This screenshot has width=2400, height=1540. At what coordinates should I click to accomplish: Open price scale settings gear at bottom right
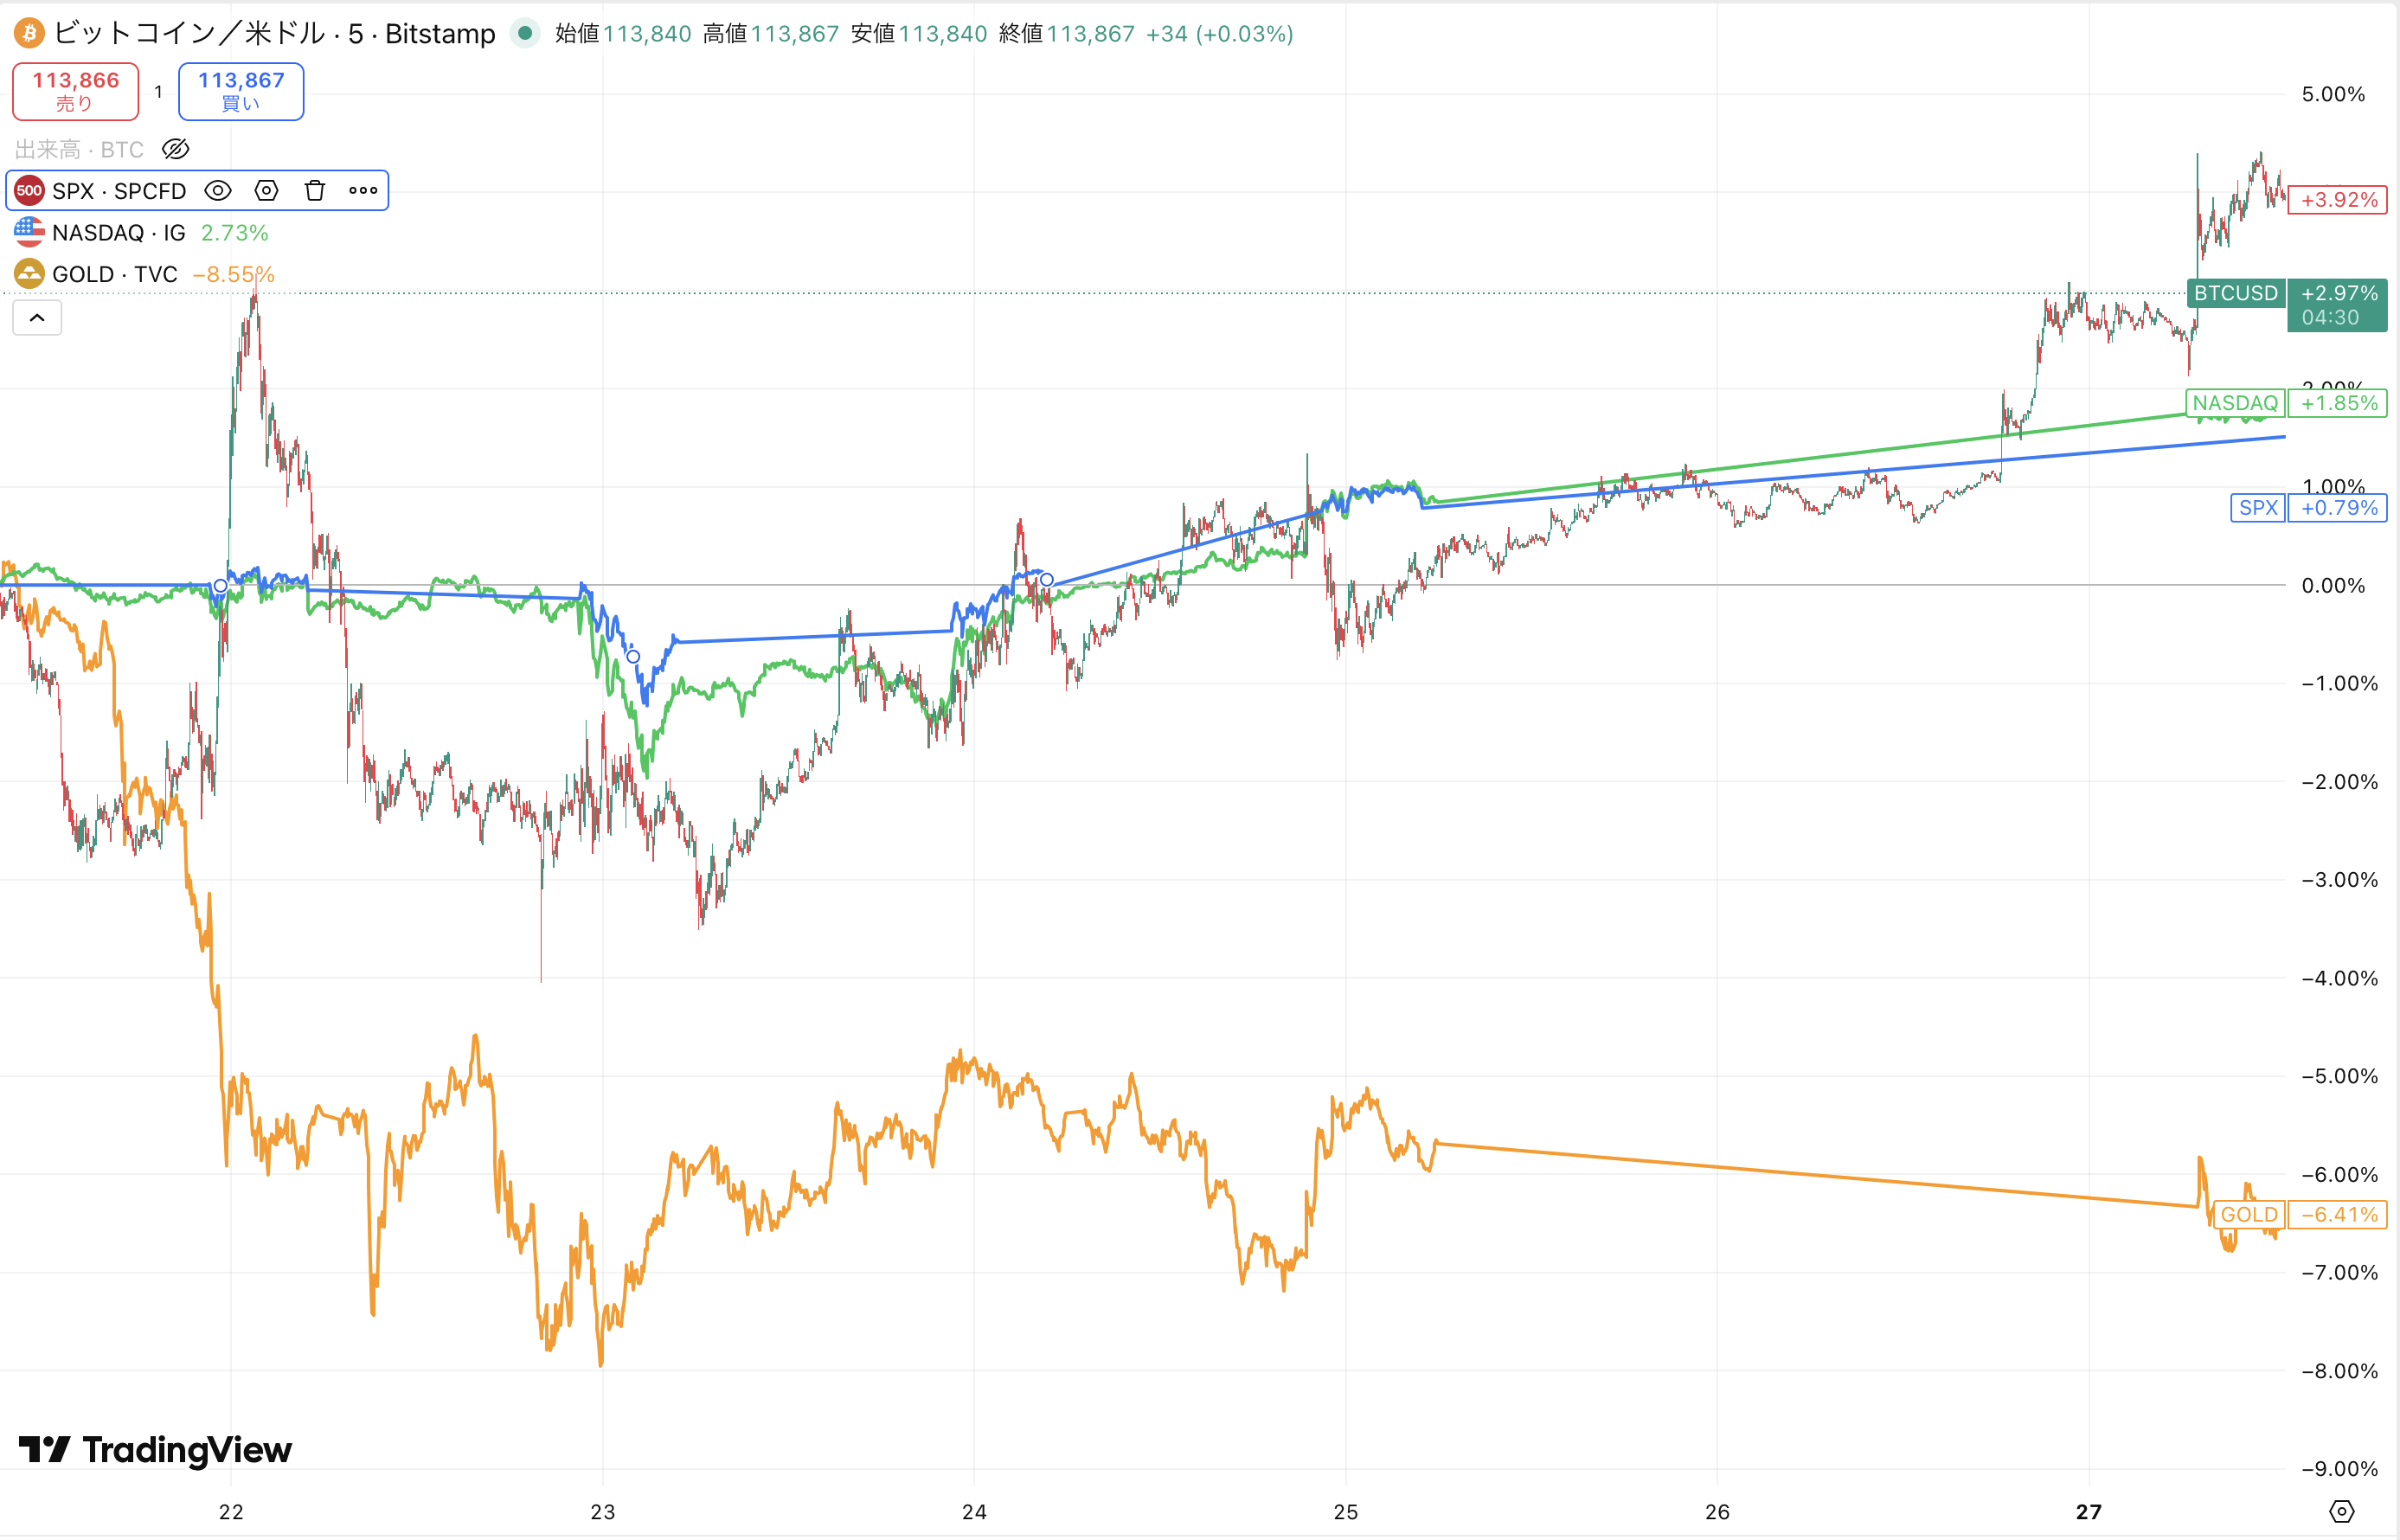coord(2344,1512)
